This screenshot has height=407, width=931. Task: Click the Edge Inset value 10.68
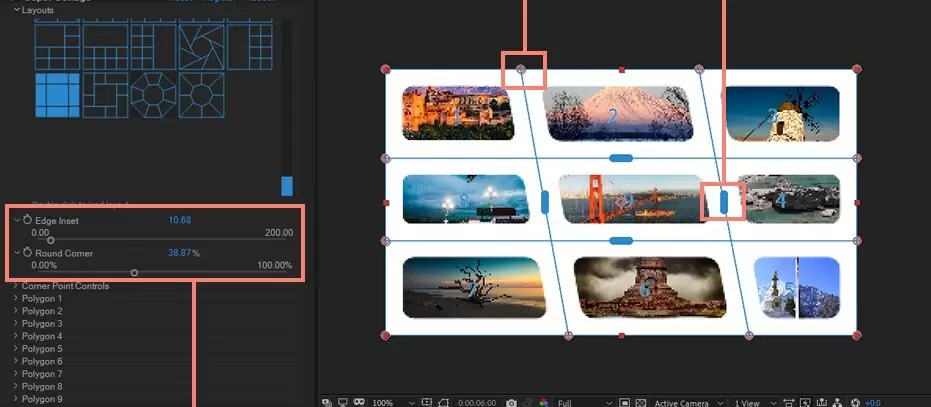[179, 220]
